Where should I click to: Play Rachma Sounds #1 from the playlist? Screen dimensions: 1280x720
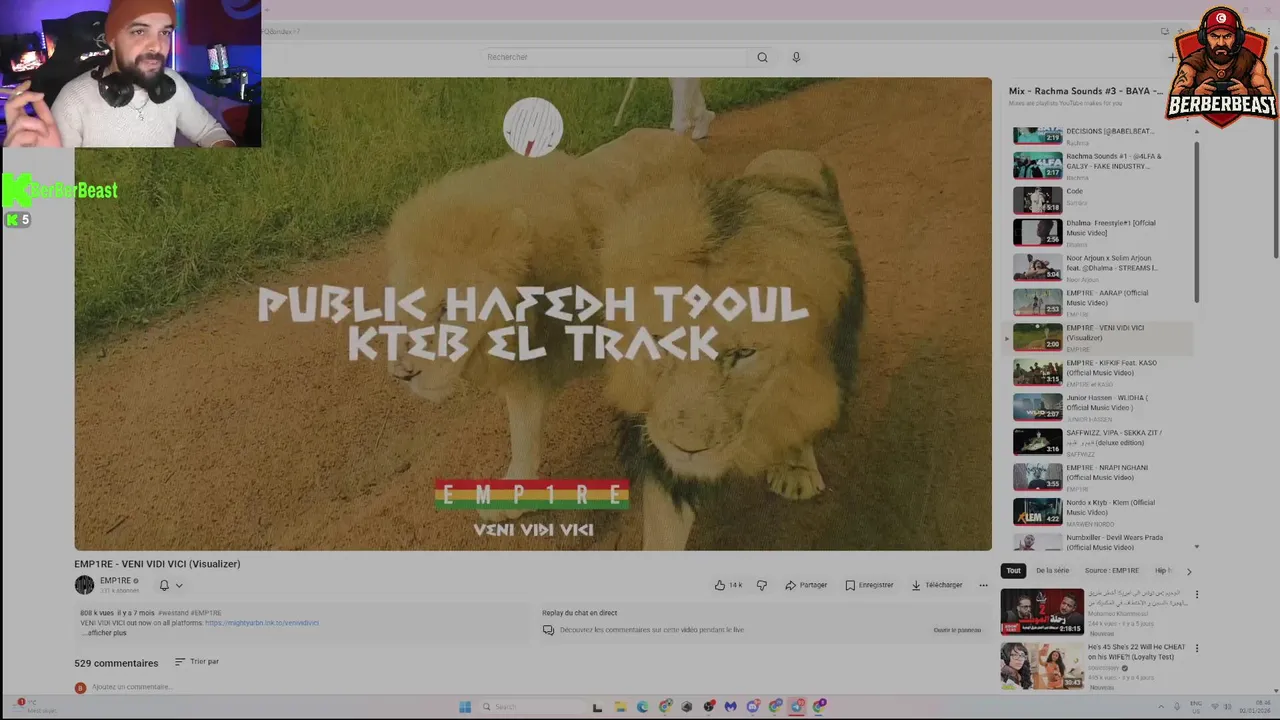pyautogui.click(x=1100, y=165)
